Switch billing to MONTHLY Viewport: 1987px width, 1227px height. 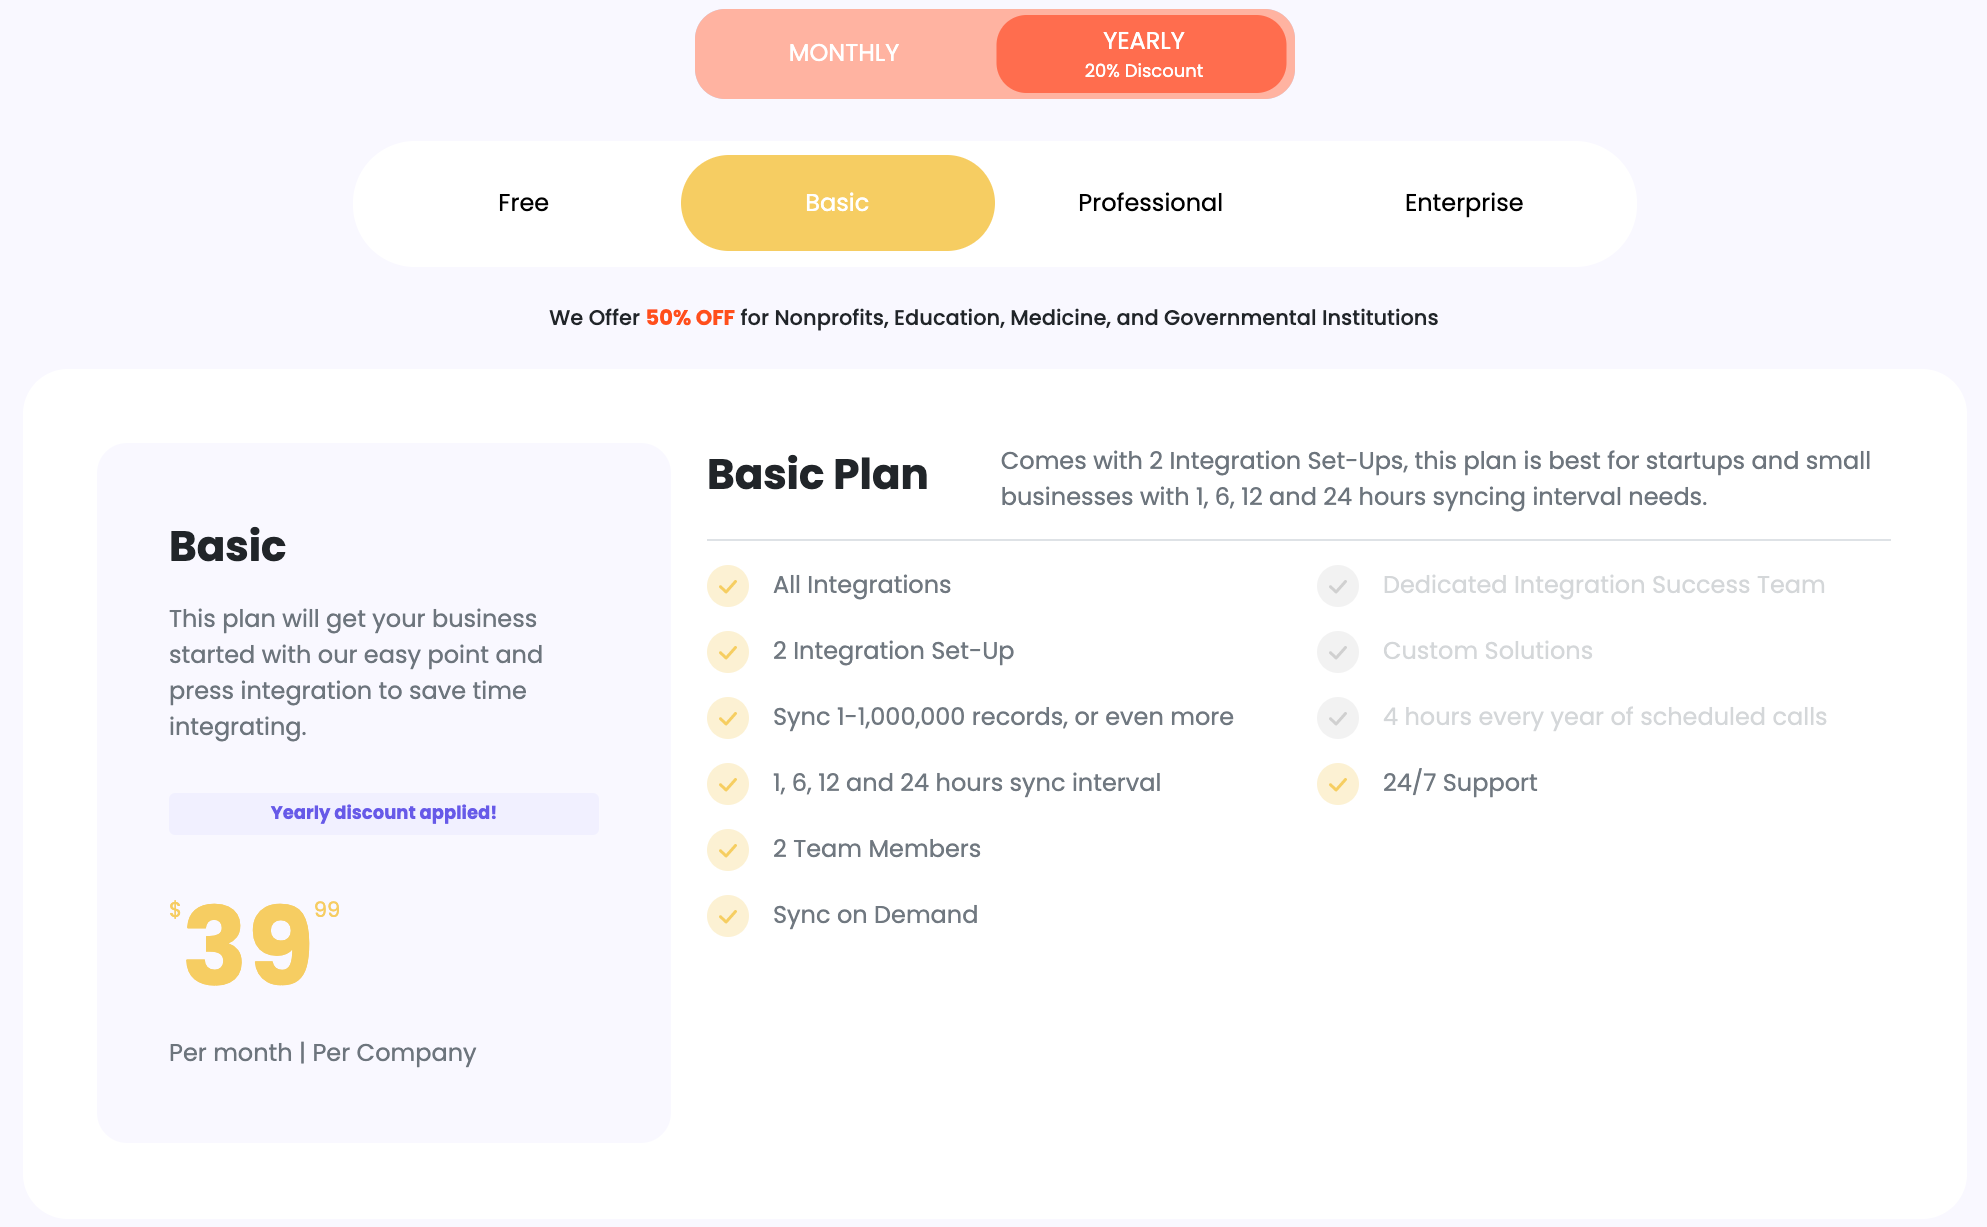(x=844, y=54)
